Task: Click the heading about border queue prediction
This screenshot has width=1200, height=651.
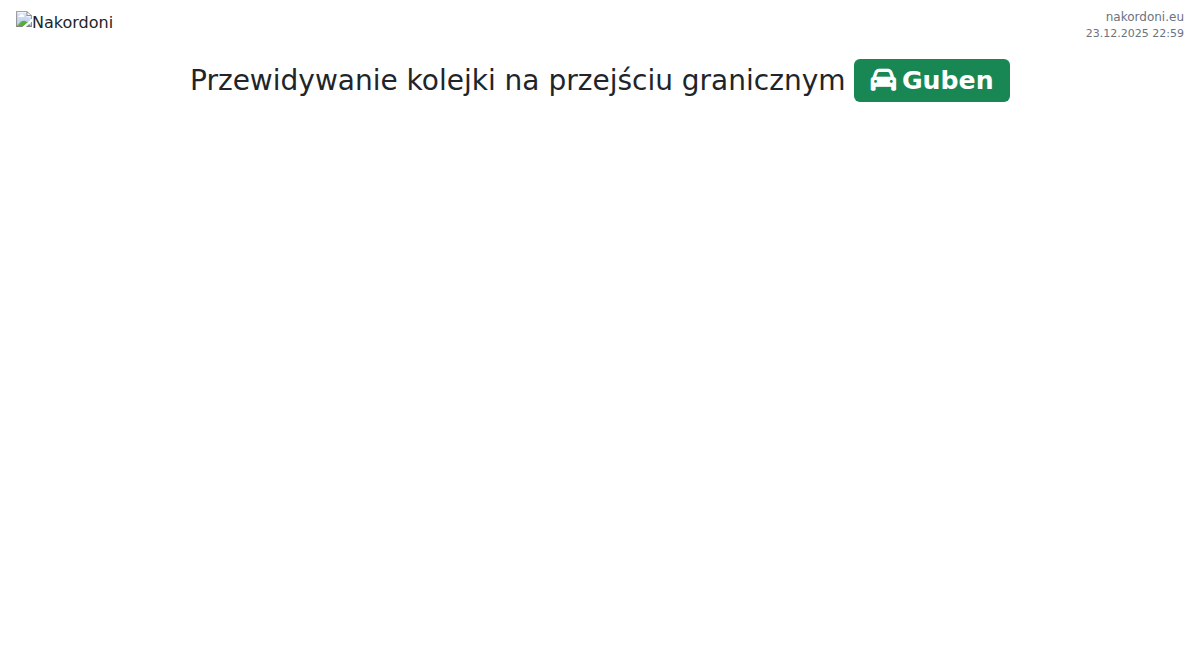Action: pyautogui.click(x=517, y=79)
